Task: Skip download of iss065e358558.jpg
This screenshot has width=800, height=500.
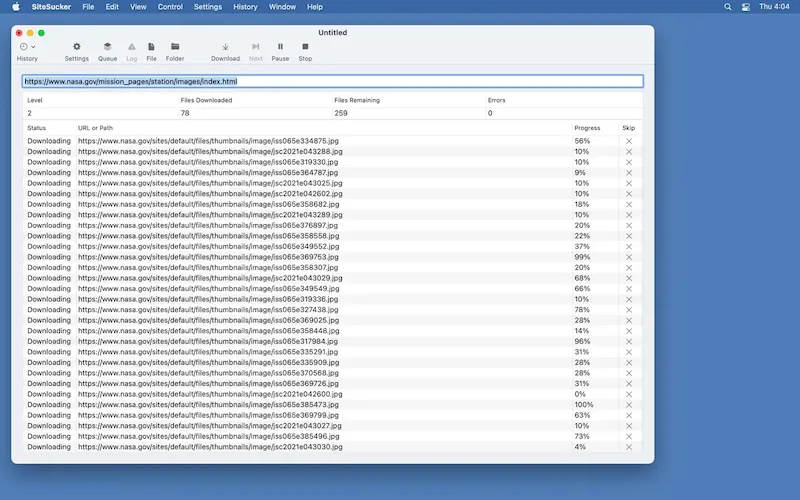Action: [629, 236]
